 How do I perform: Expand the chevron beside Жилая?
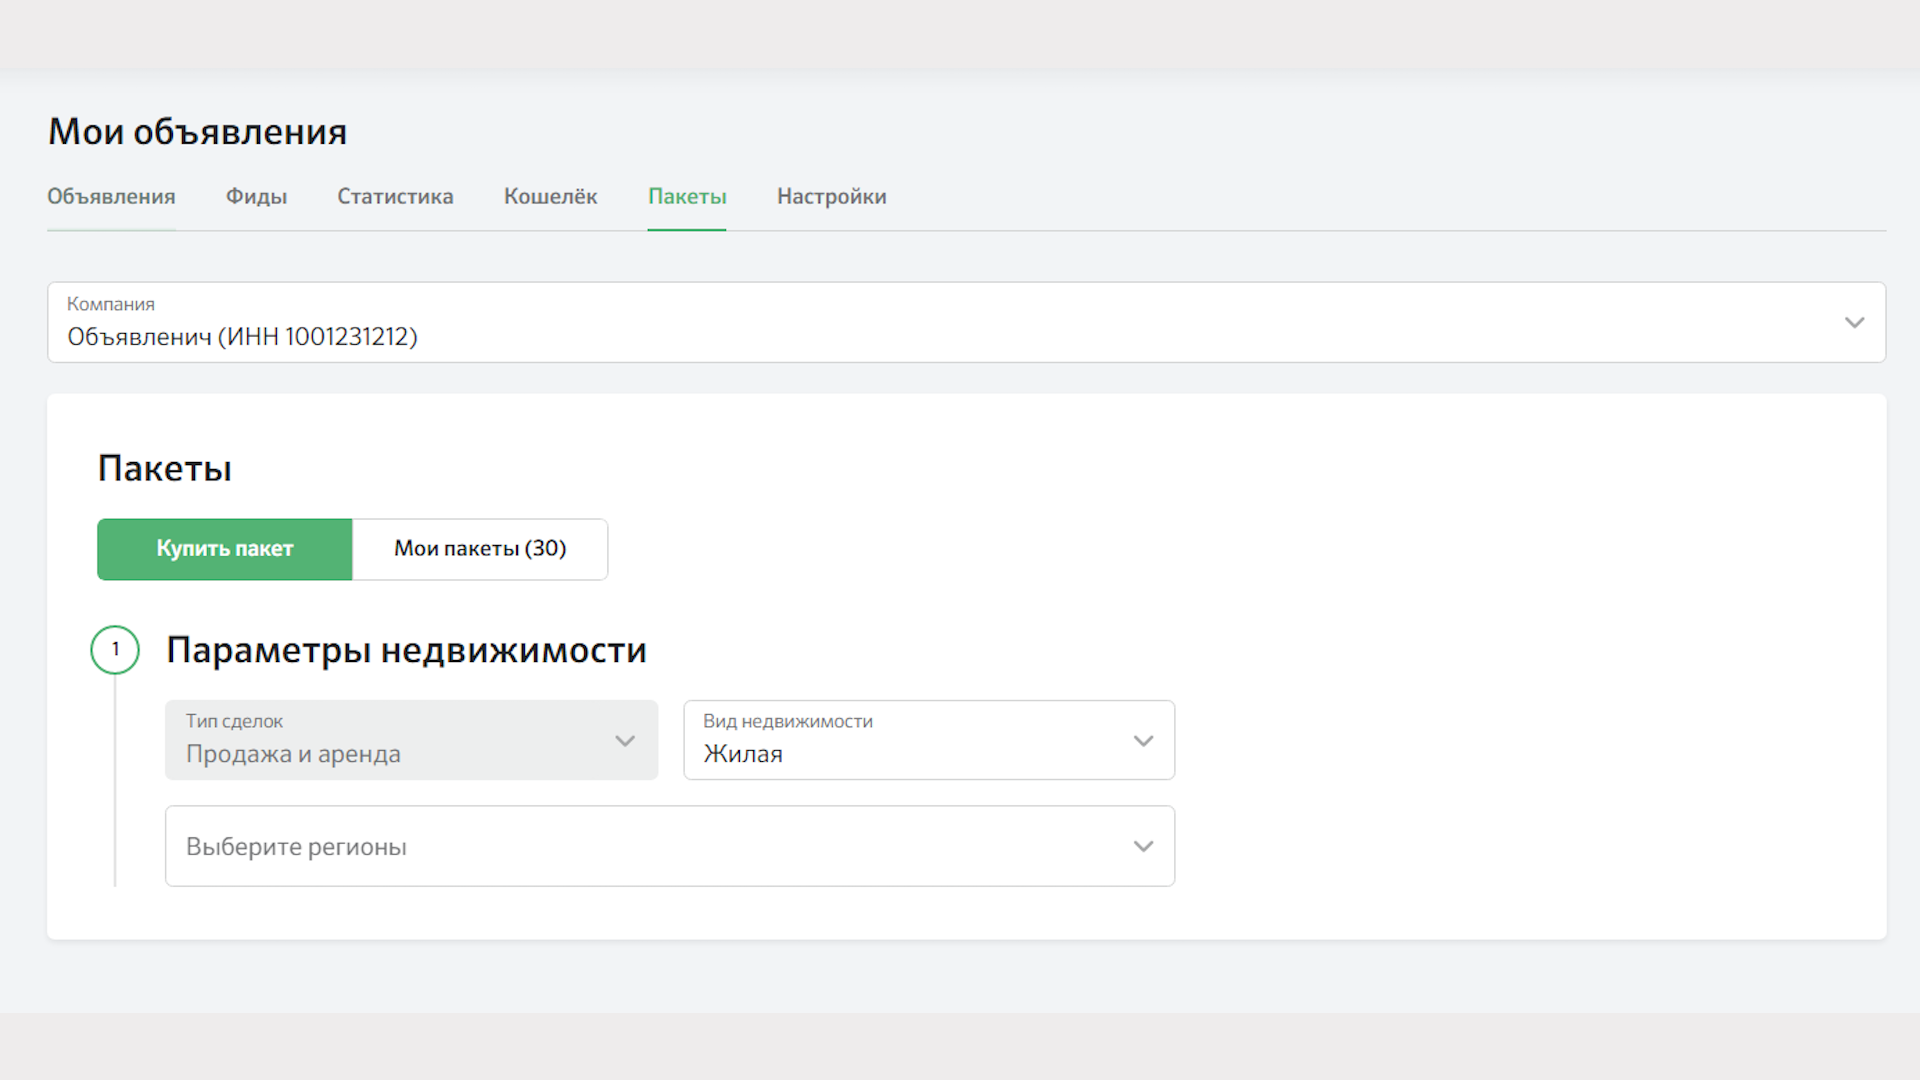(1143, 741)
